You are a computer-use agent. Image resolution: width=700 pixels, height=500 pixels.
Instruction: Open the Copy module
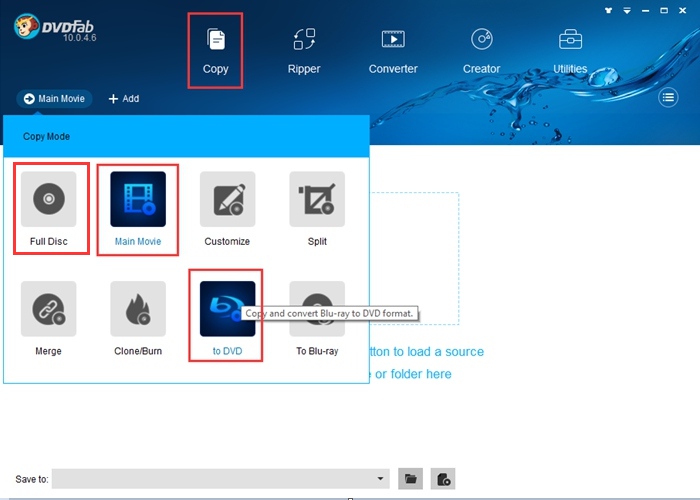(x=216, y=51)
